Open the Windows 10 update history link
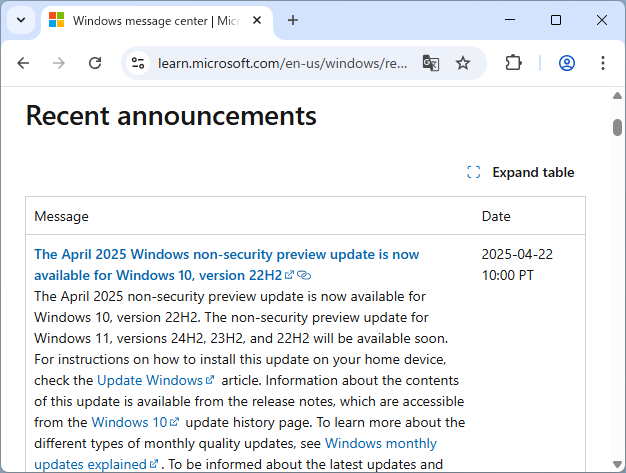This screenshot has height=473, width=626. [x=135, y=422]
